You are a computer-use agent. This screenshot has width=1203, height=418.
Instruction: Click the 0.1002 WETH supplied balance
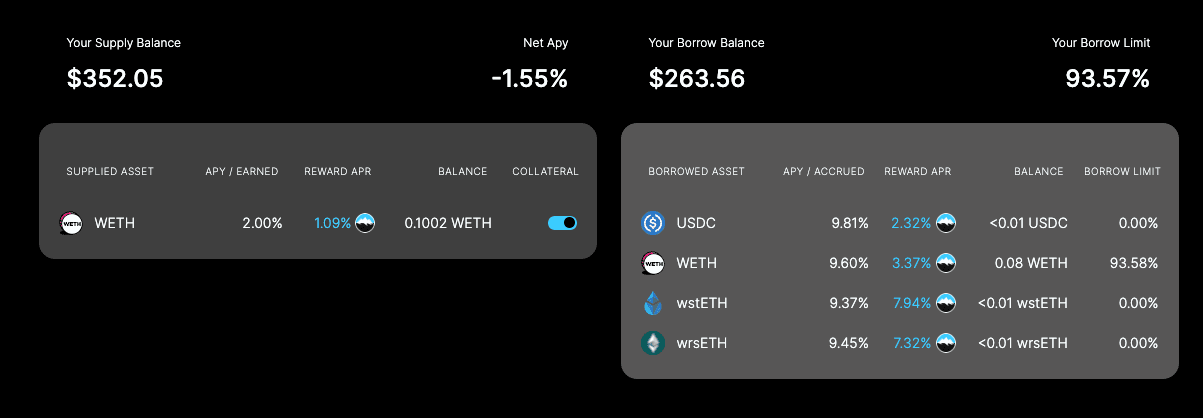point(448,223)
